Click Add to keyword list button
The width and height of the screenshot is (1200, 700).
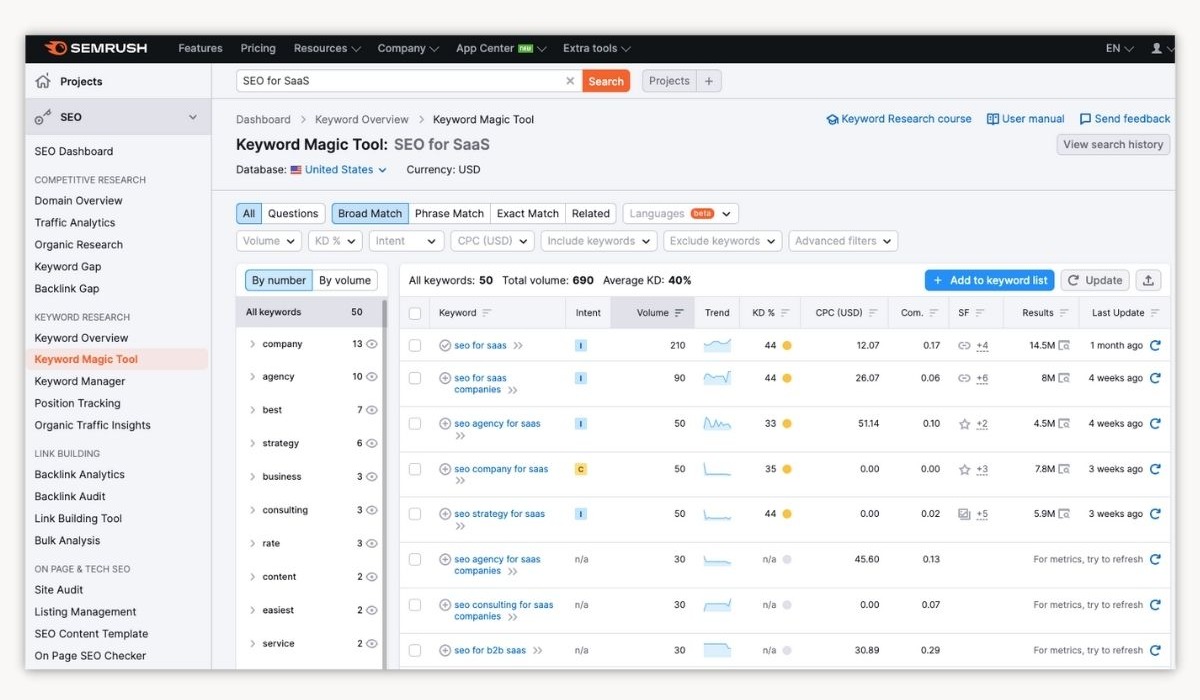coord(989,281)
